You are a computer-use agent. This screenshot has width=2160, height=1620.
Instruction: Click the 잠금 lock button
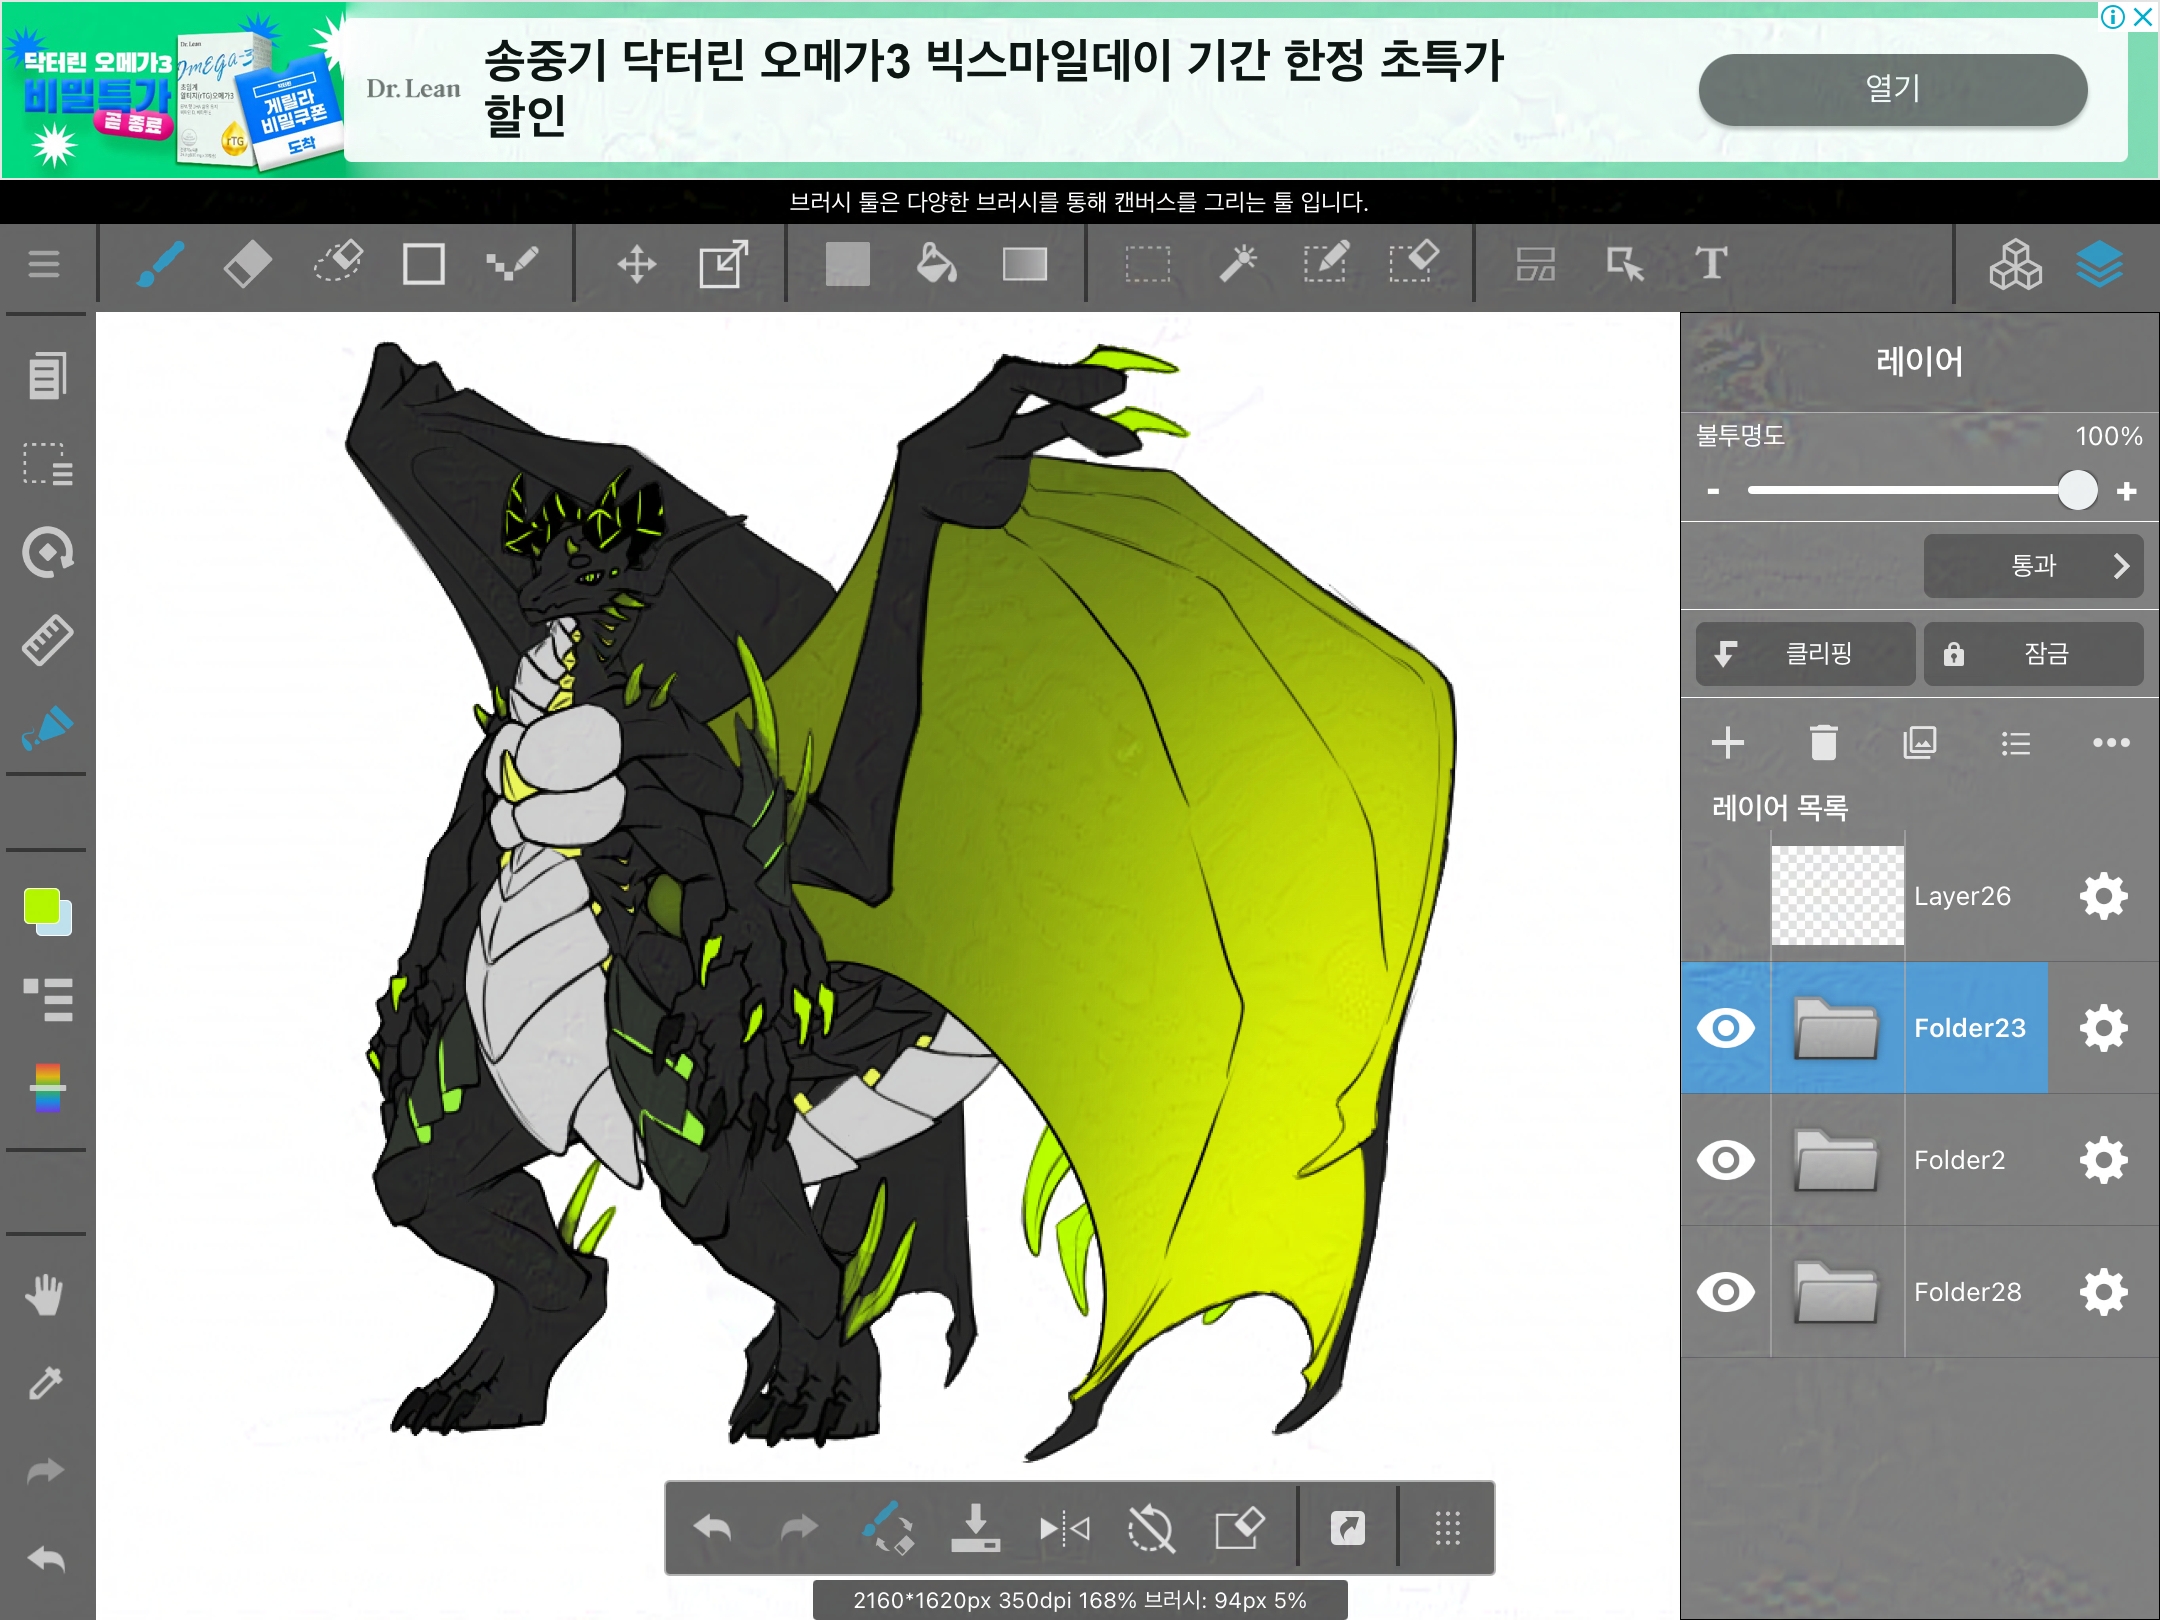click(2033, 654)
